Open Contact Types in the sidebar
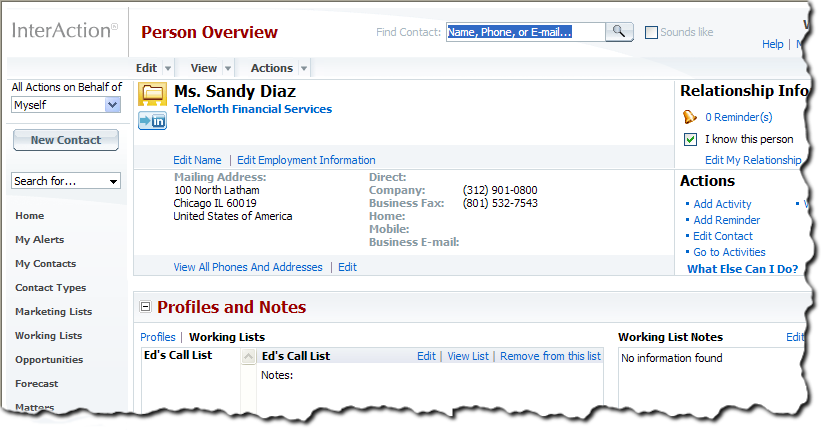The height and width of the screenshot is (430, 821). (x=50, y=288)
